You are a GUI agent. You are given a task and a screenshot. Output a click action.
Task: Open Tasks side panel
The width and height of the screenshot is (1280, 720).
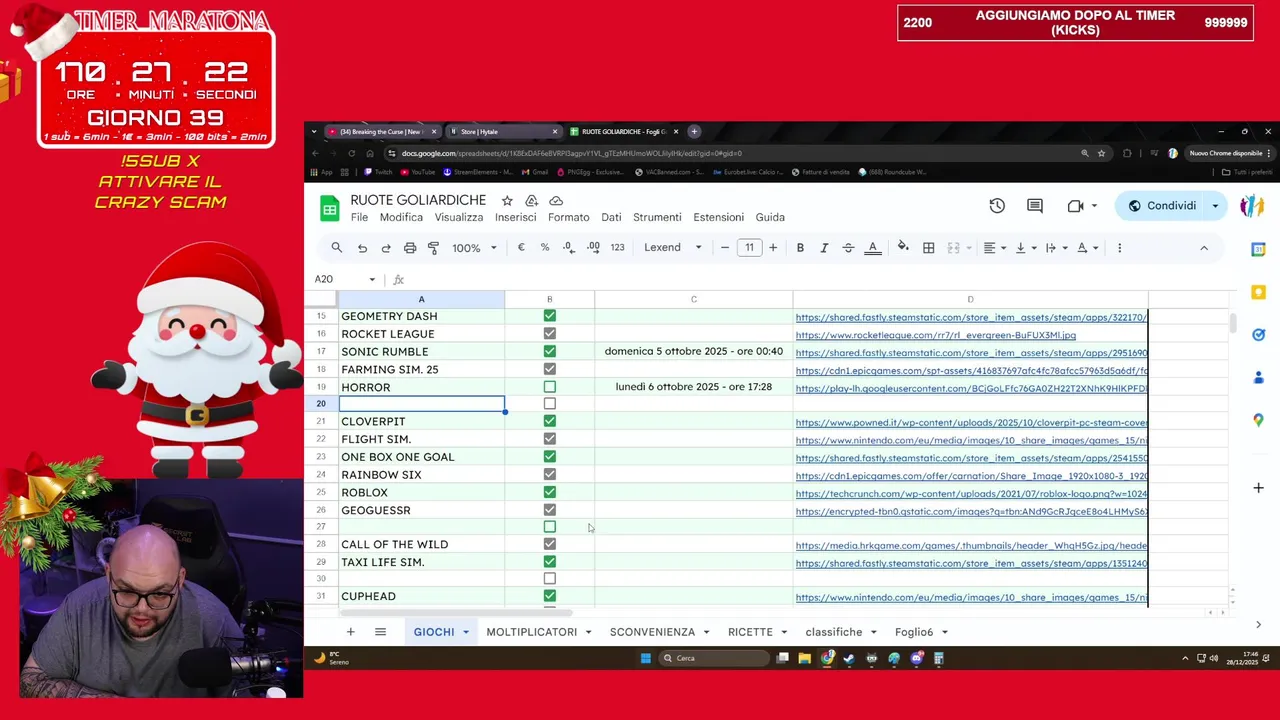1258,335
